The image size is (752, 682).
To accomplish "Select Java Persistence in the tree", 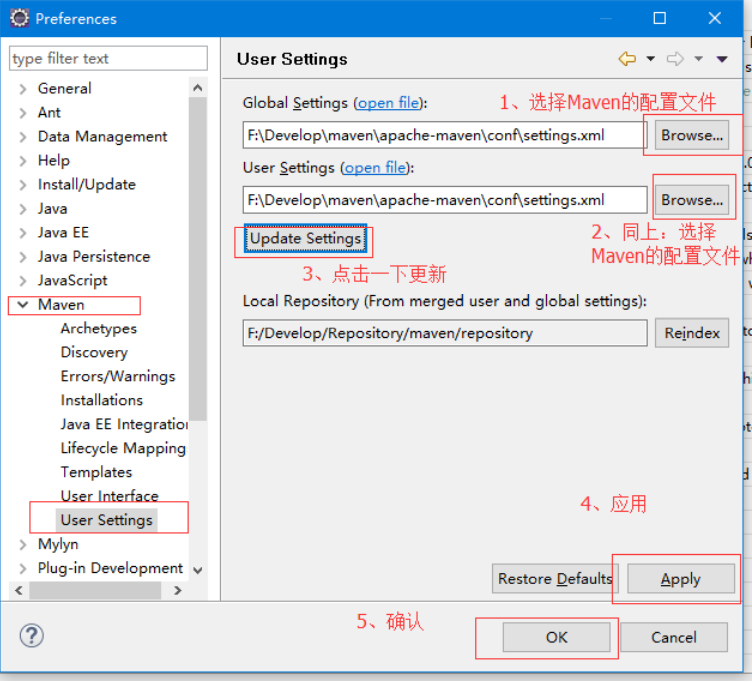I will click(94, 257).
